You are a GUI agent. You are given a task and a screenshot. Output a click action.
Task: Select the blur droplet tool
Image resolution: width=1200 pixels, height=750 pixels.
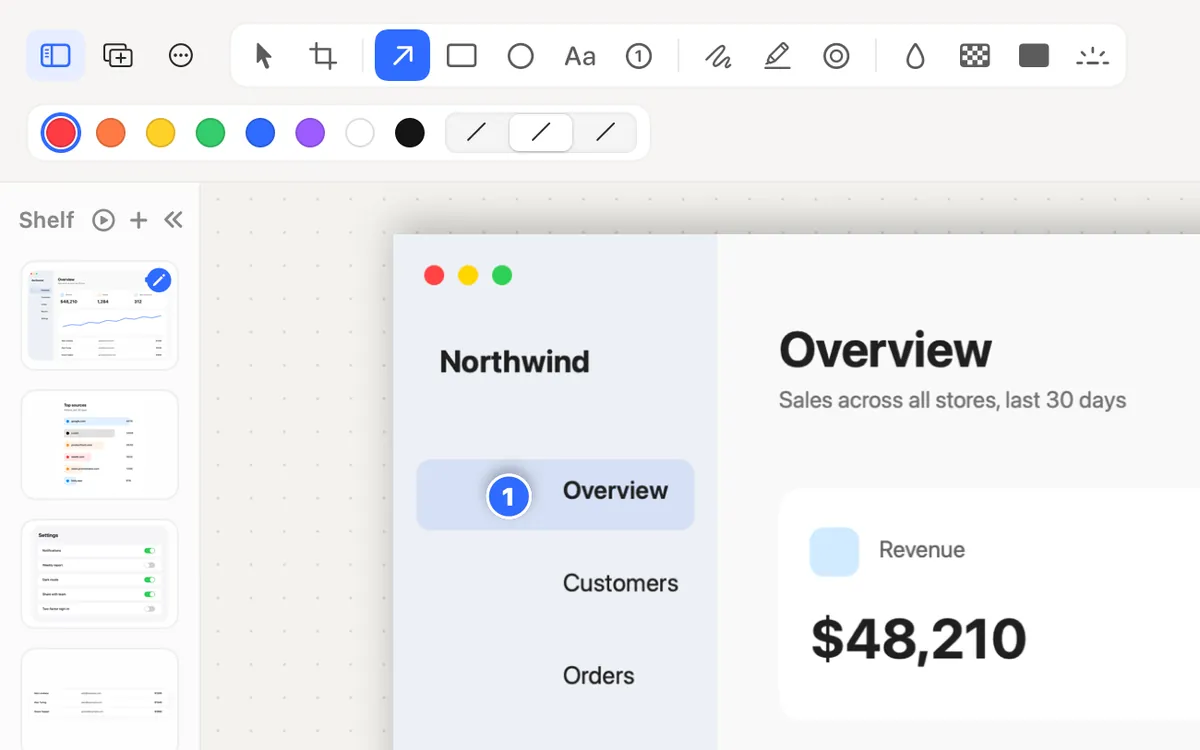point(915,55)
